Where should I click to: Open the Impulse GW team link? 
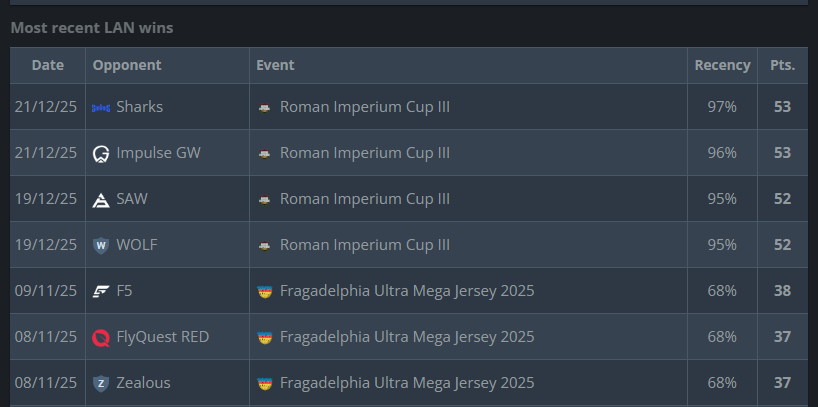158,153
